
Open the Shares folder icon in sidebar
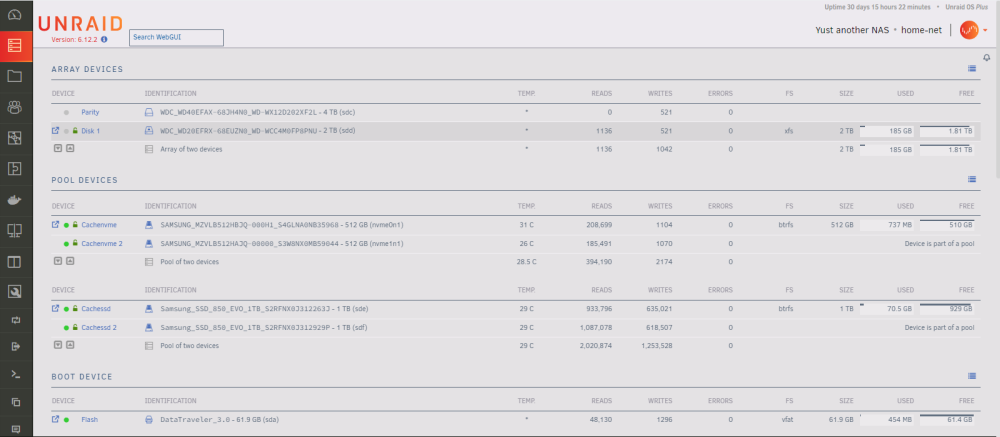15,77
